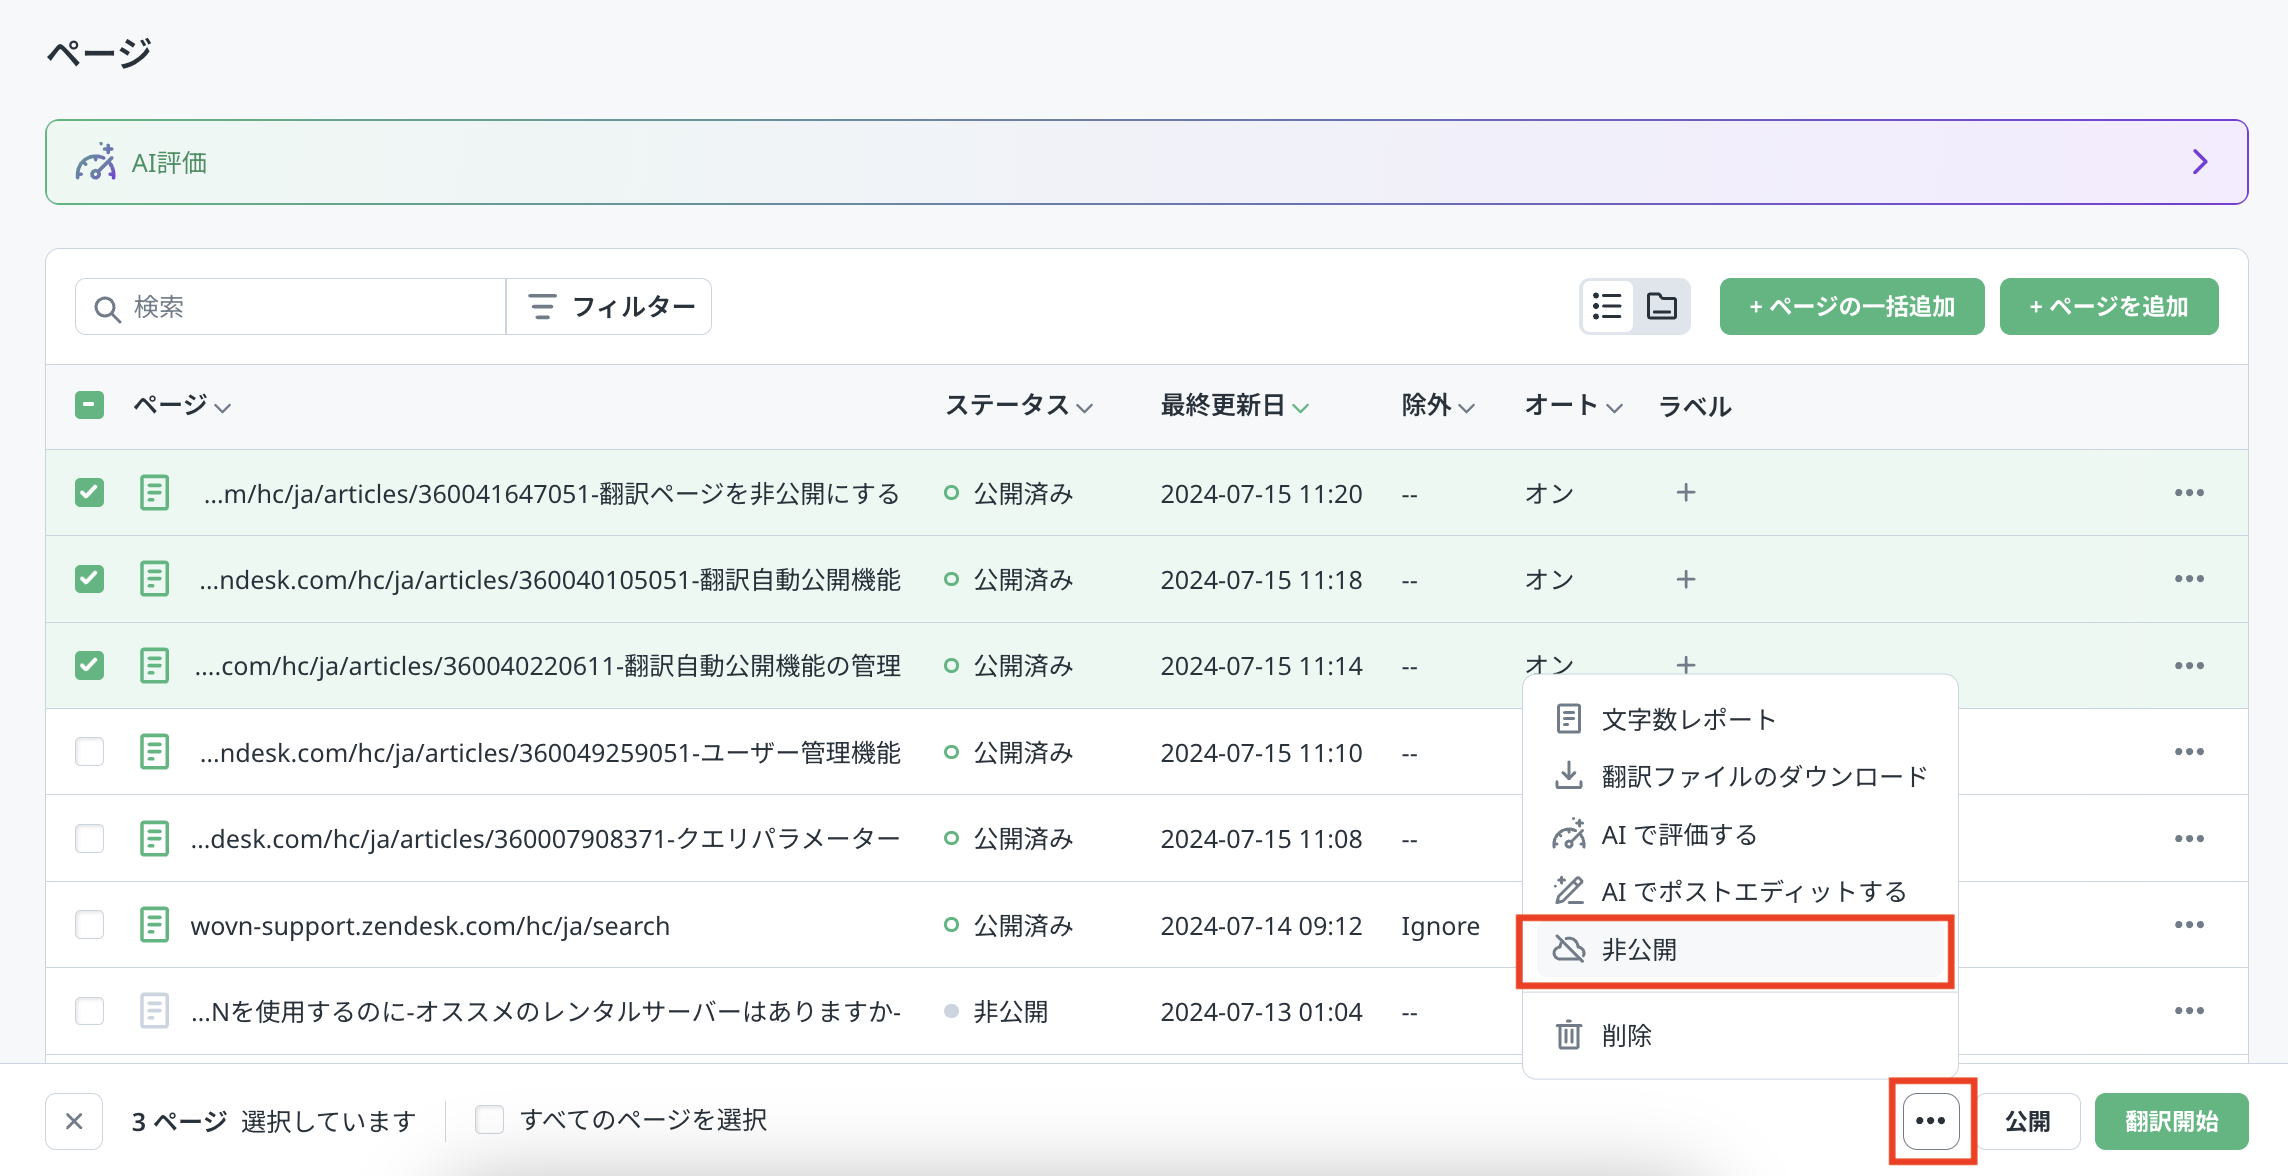The height and width of the screenshot is (1176, 2288).
Task: Uncheck the 翻訳自動公開機能の管理 page checkbox
Action: [90, 665]
